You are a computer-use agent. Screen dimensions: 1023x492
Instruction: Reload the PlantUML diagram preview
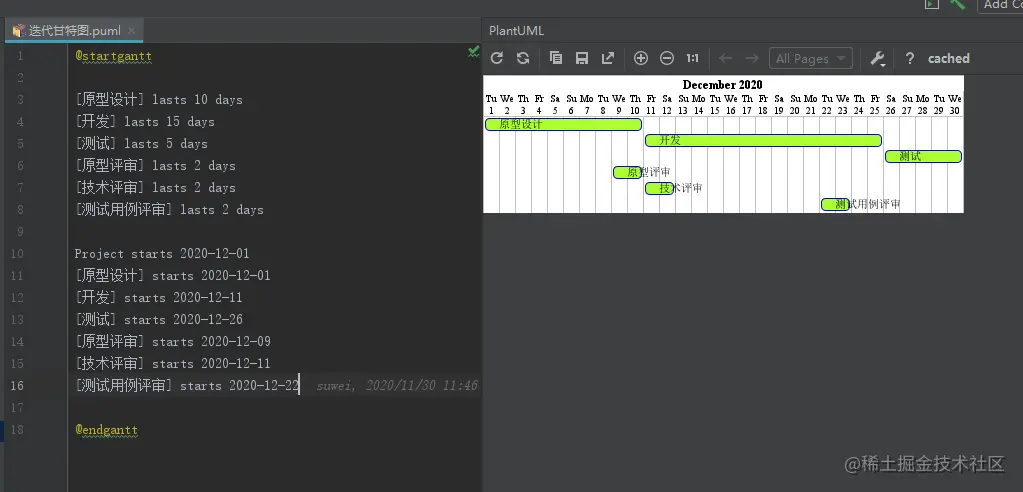[496, 58]
